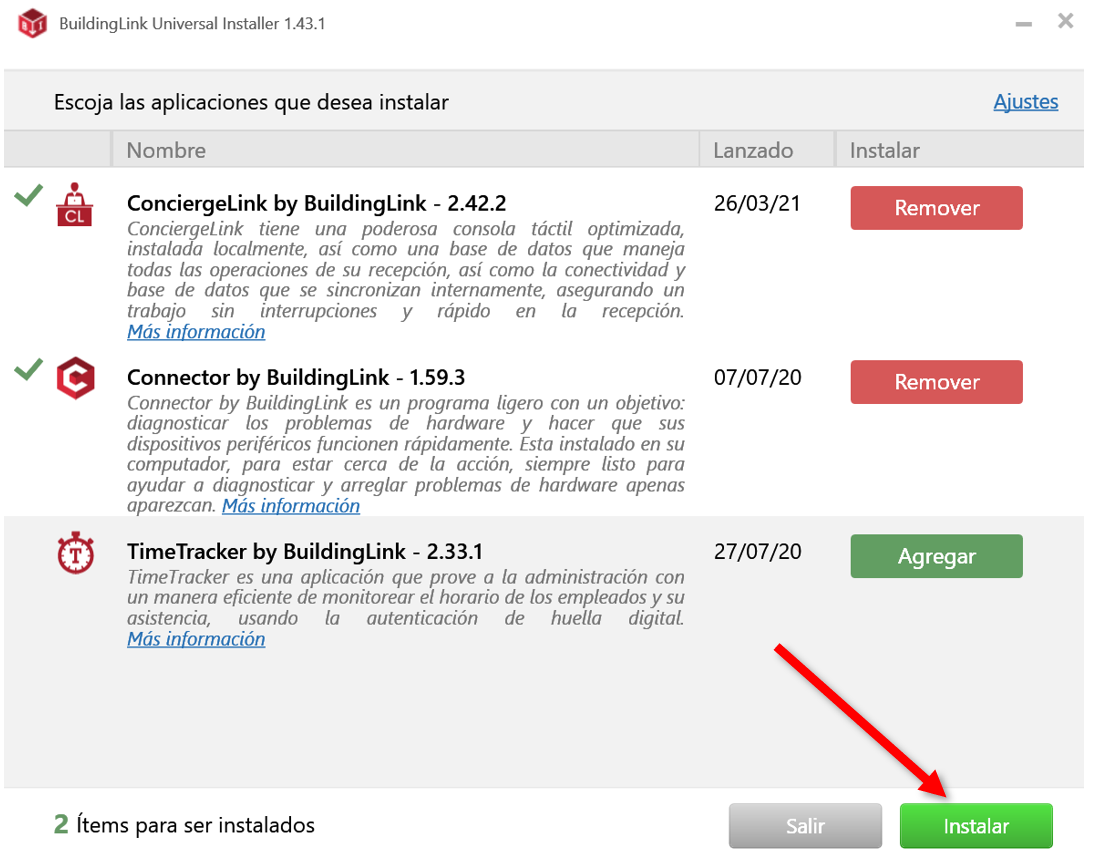
Task: Click the TimeTracker stopwatch icon
Action: (x=75, y=553)
